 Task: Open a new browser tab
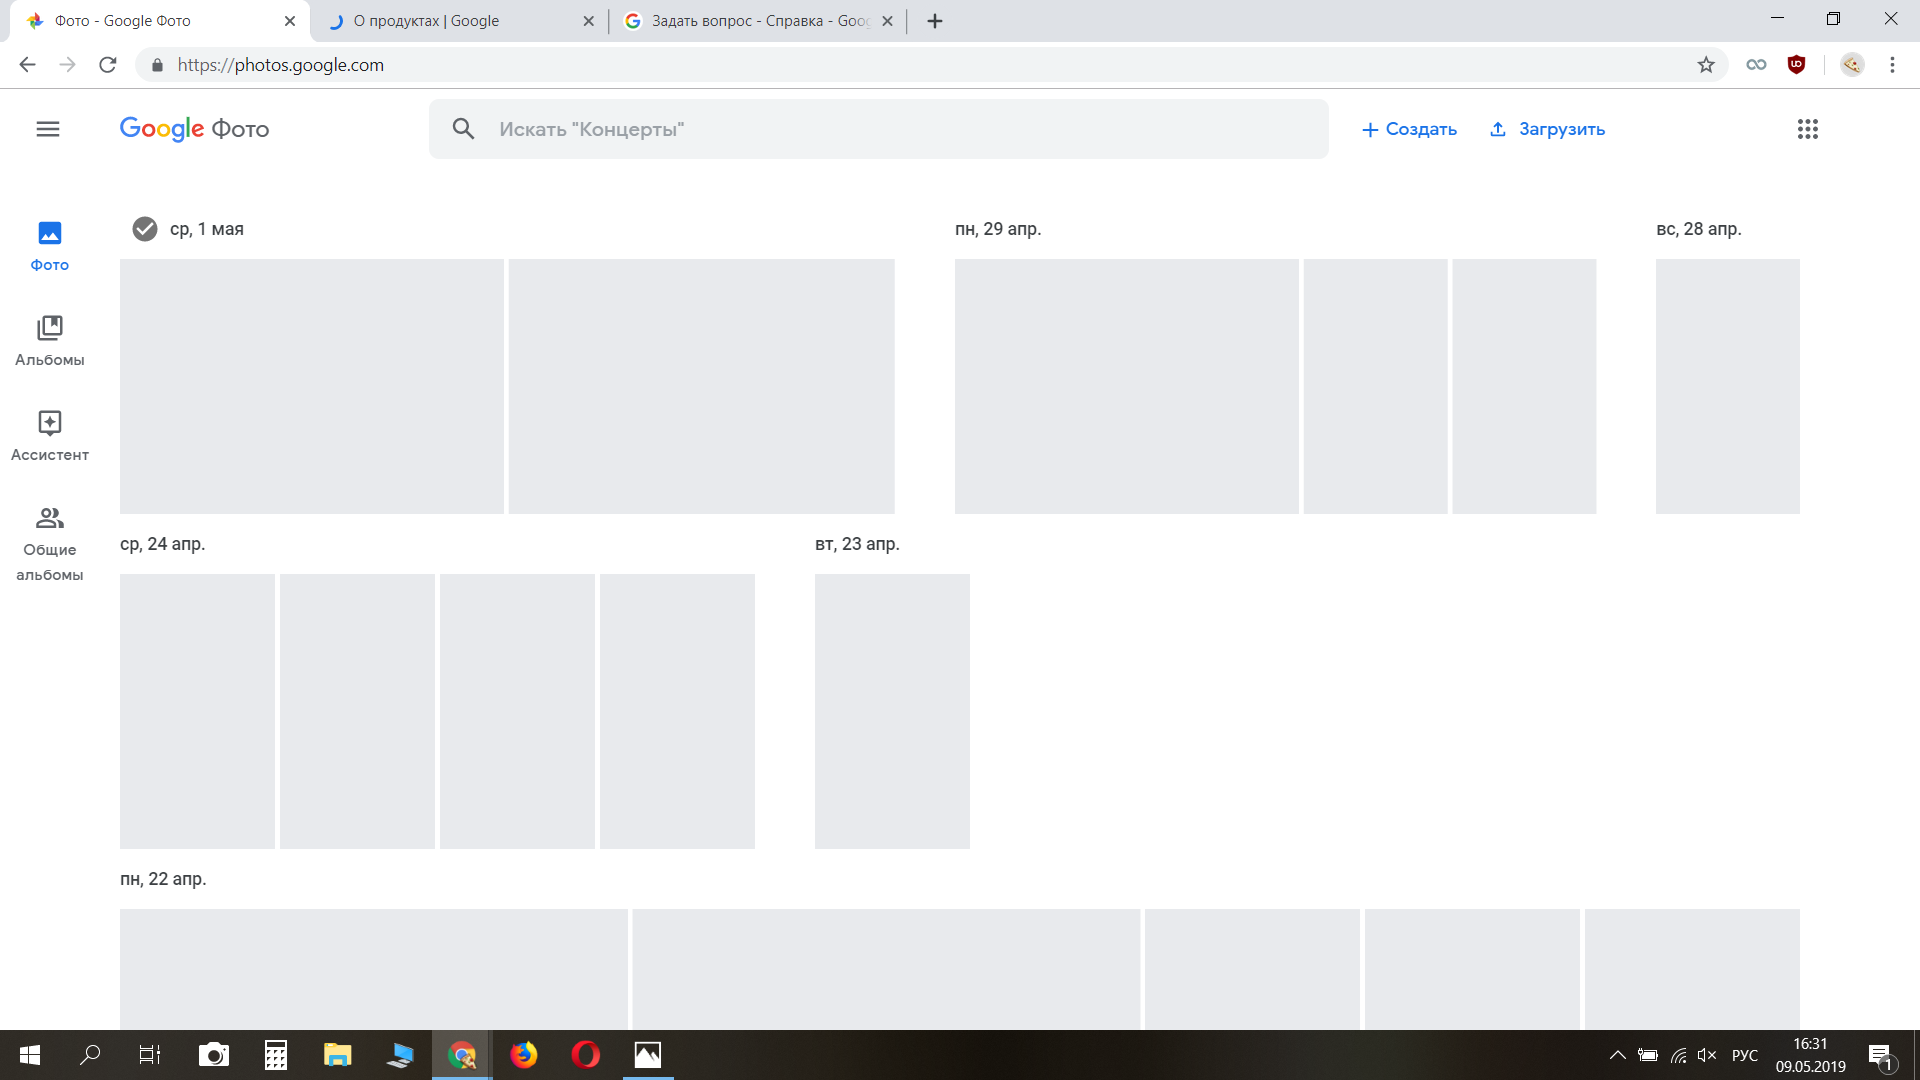coord(935,21)
